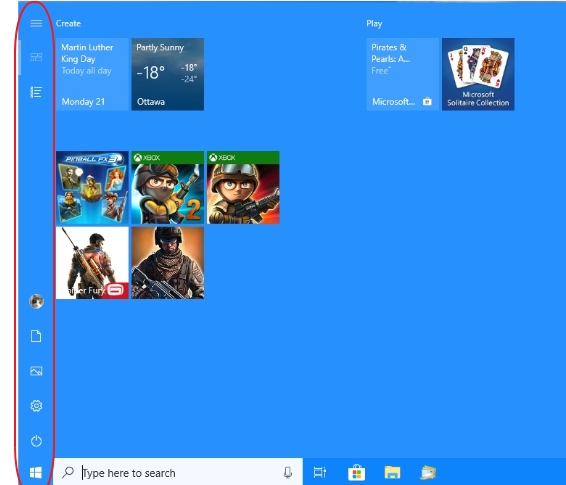The image size is (566, 485).
Task: Show the pinned tiles view
Action: 36,57
